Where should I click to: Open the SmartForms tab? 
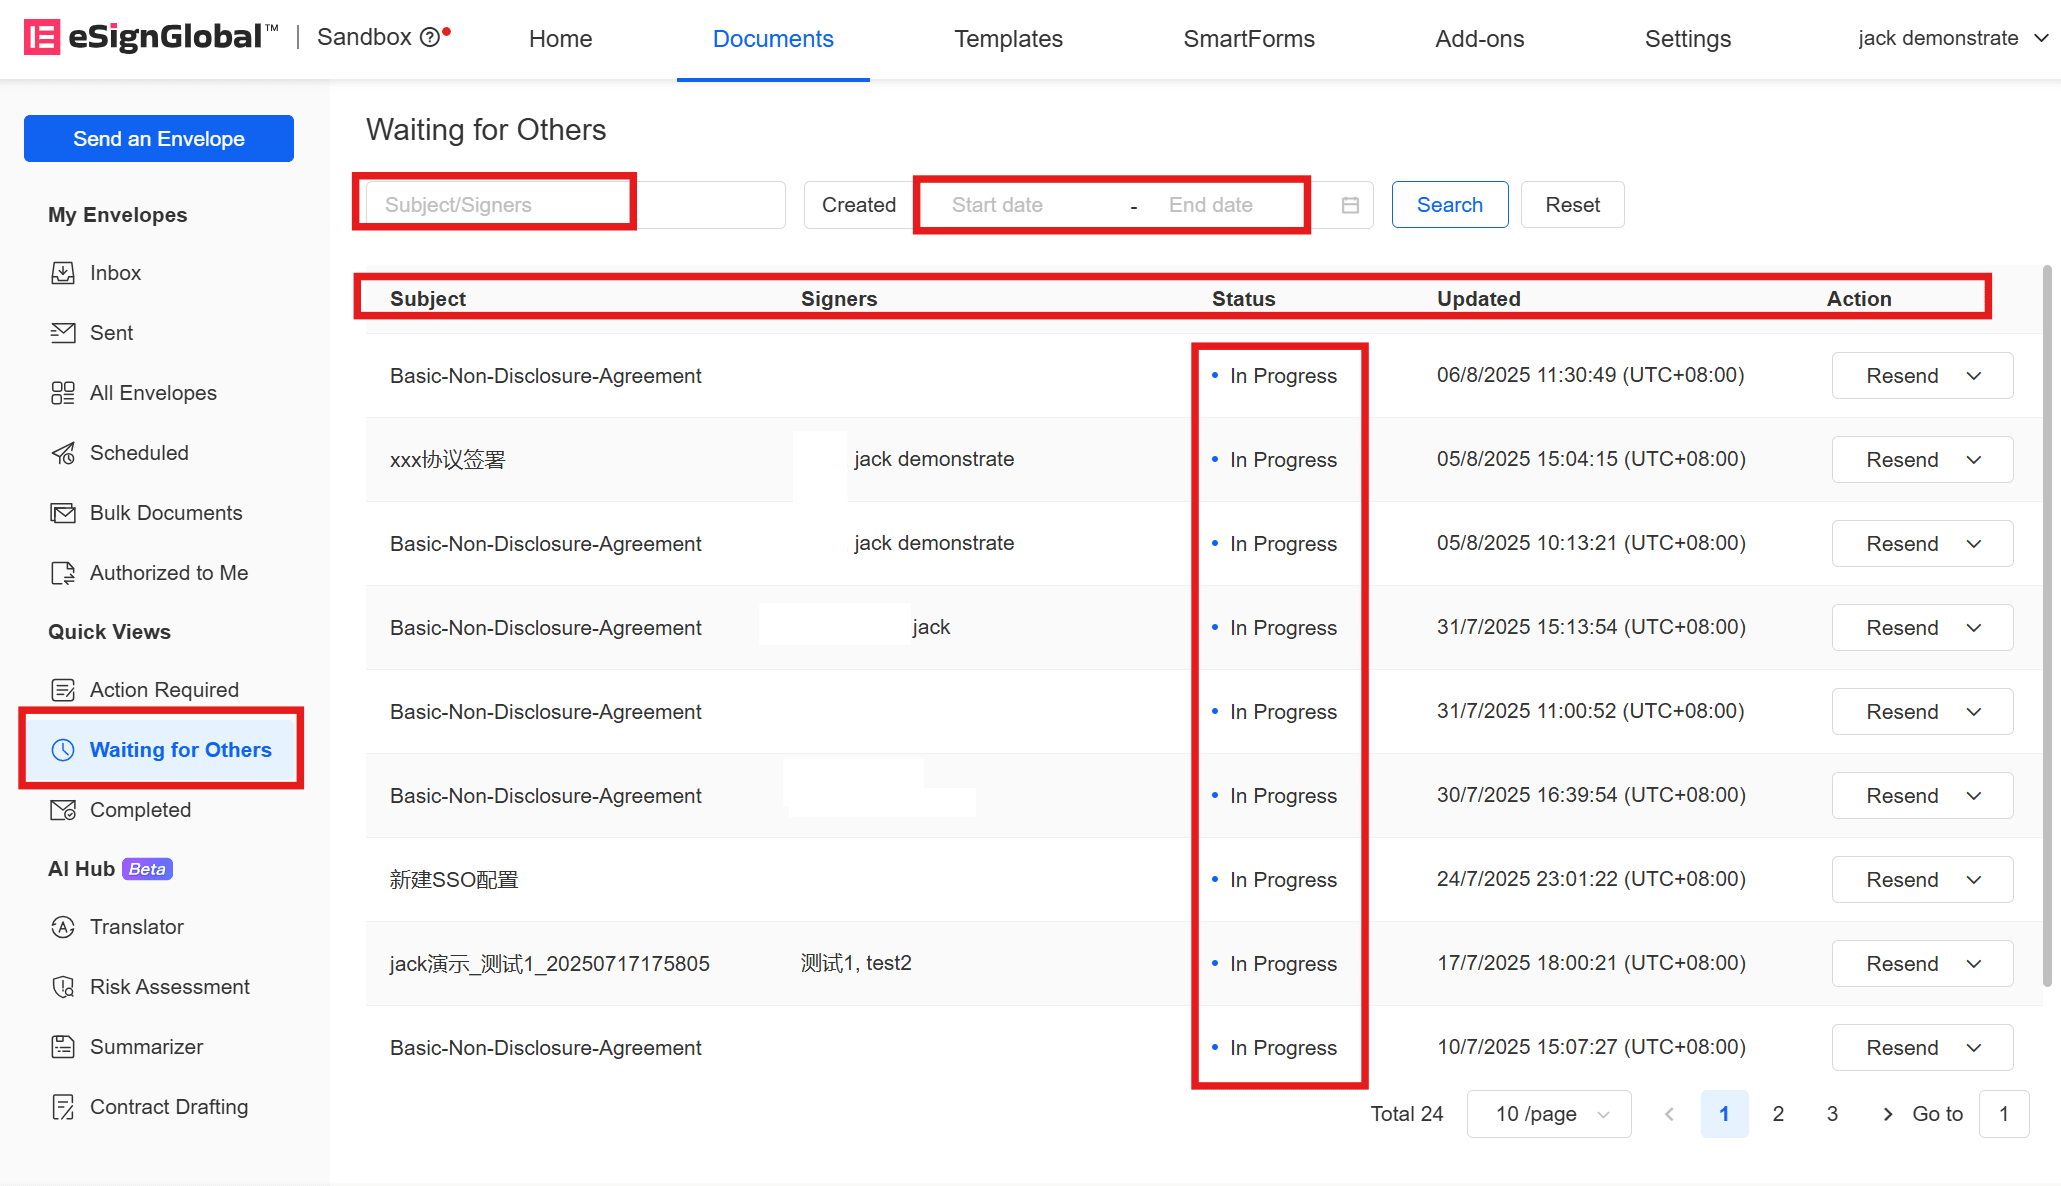1249,39
